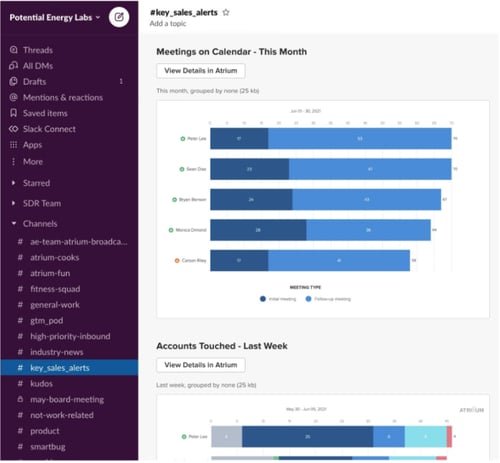Click the orange status icon in the fifth chart row
Viewport: 500px width, 463px height.
177,260
